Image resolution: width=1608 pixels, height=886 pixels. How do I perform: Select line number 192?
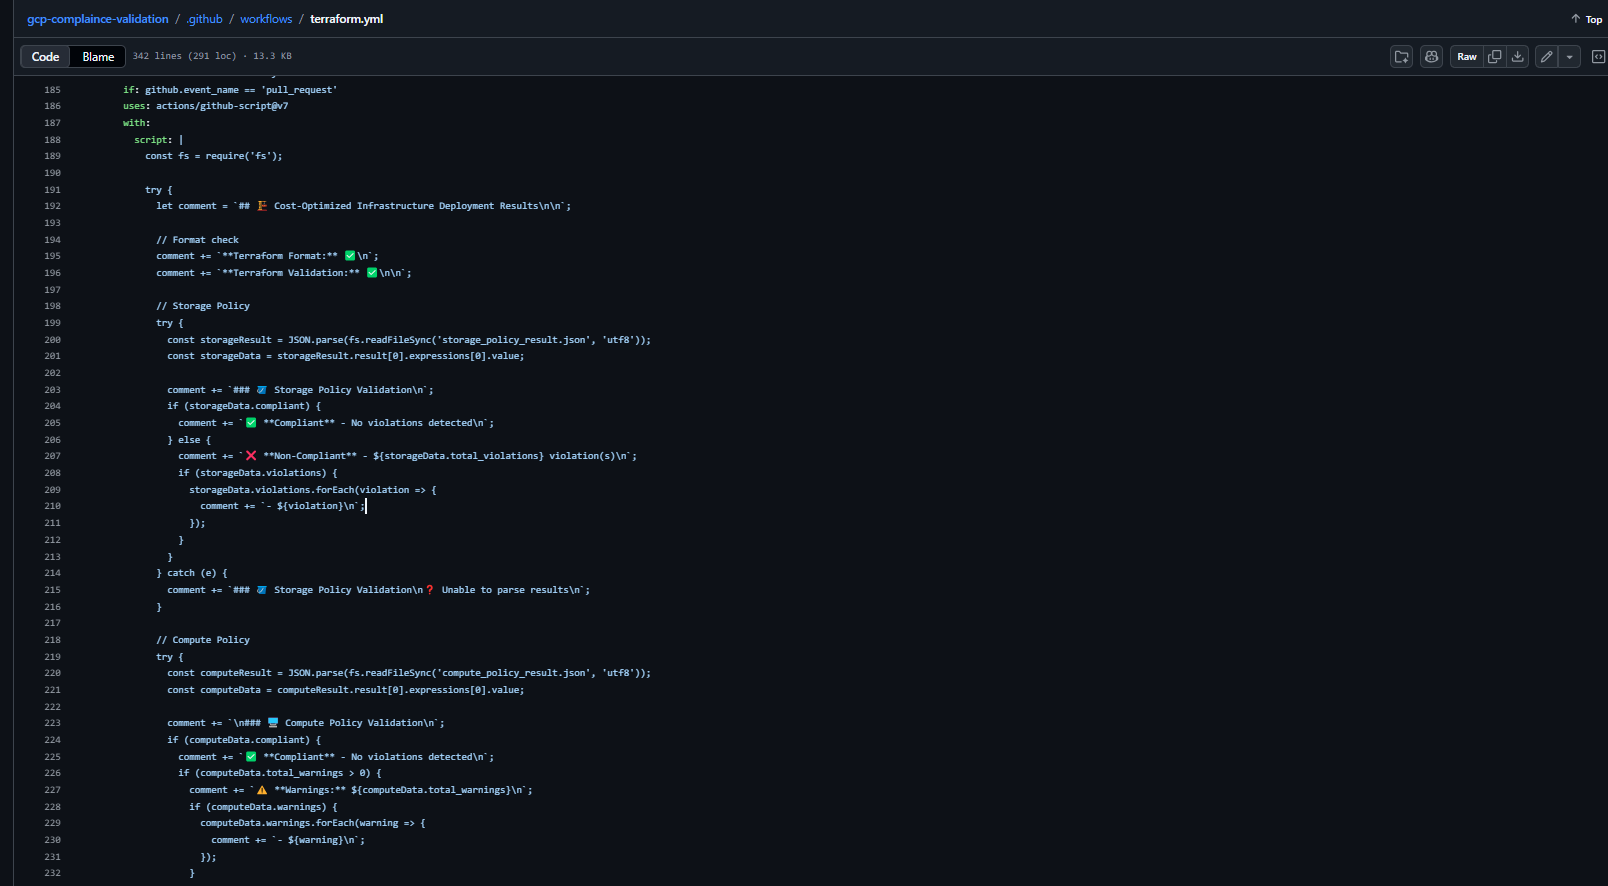point(52,206)
